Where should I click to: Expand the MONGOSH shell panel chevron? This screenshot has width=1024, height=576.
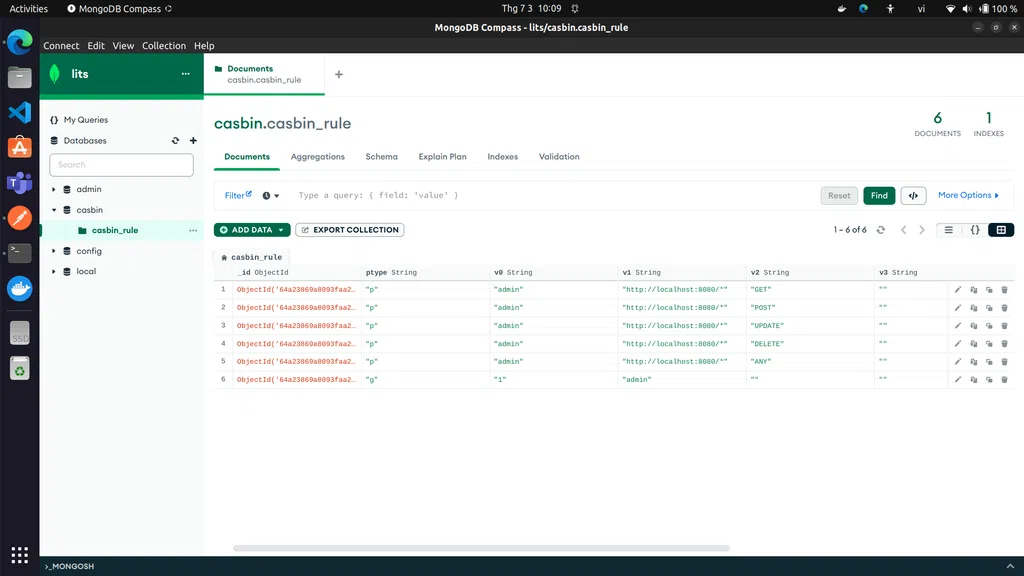tap(1010, 566)
